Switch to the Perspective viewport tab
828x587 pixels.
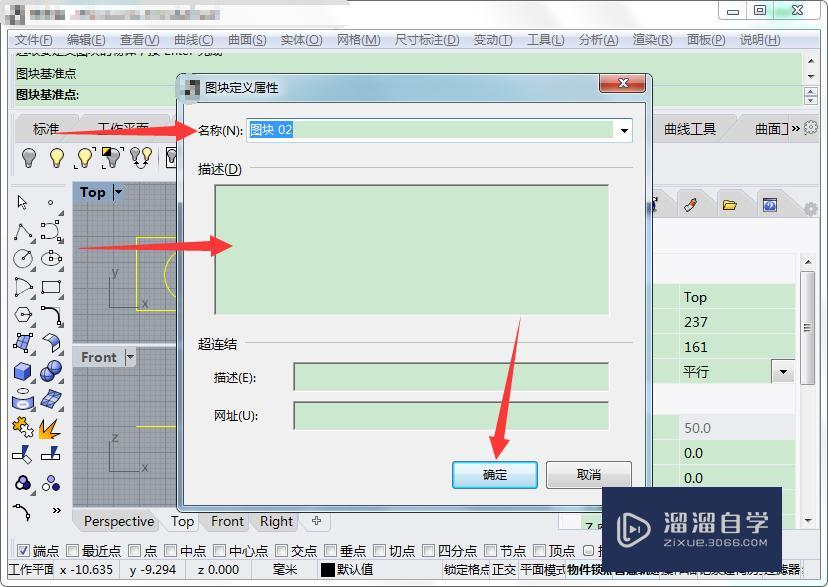119,522
